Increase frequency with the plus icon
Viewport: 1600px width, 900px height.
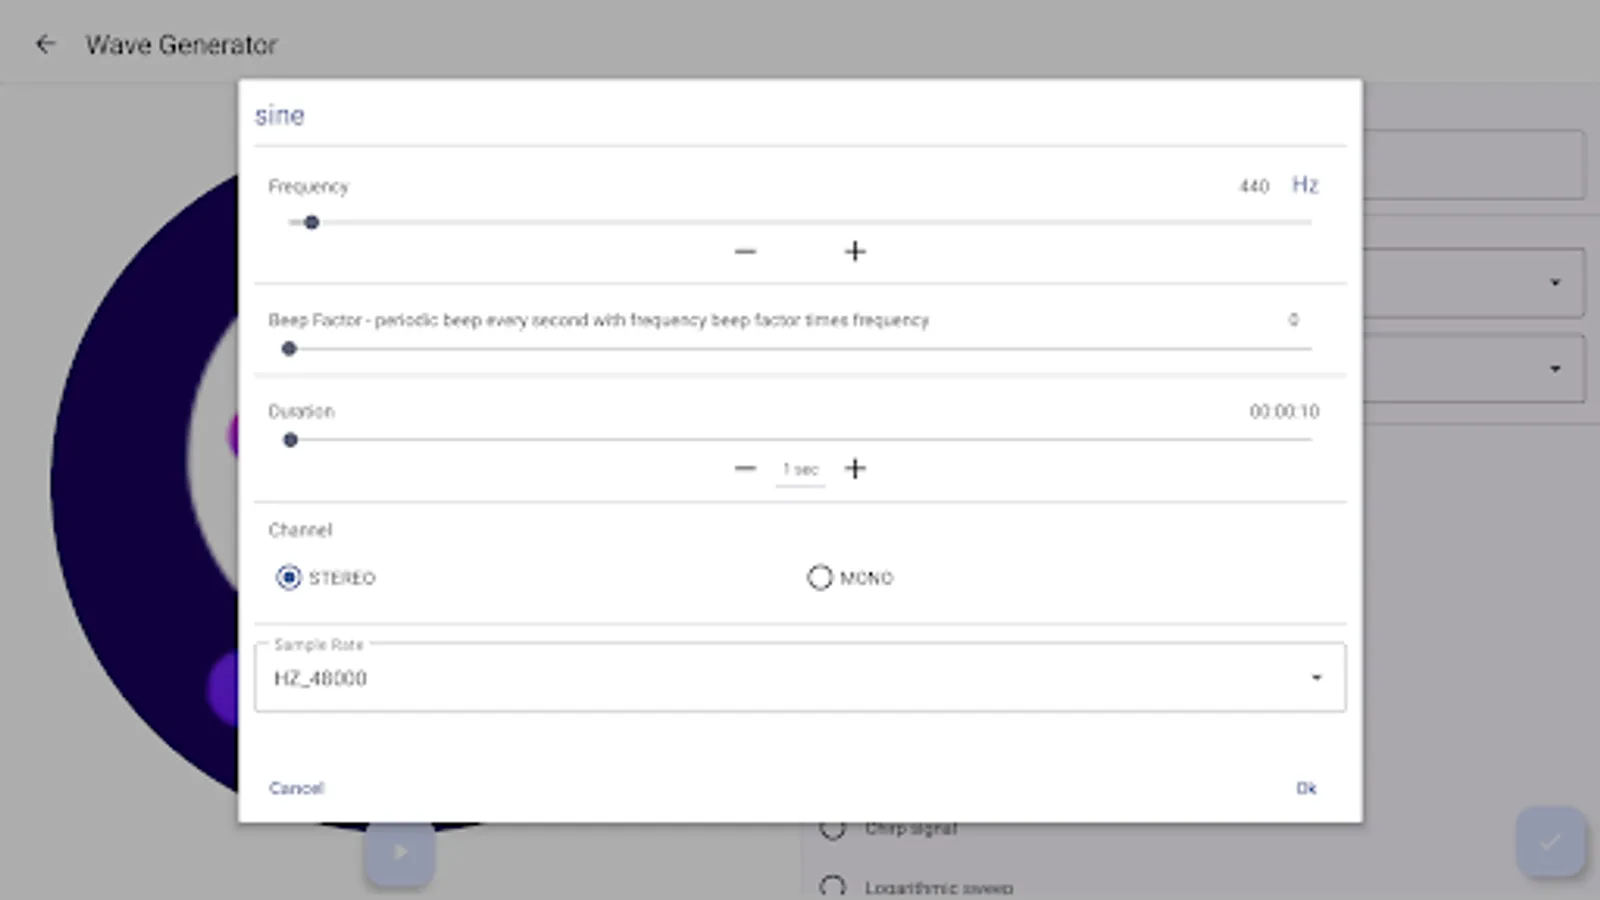855,252
